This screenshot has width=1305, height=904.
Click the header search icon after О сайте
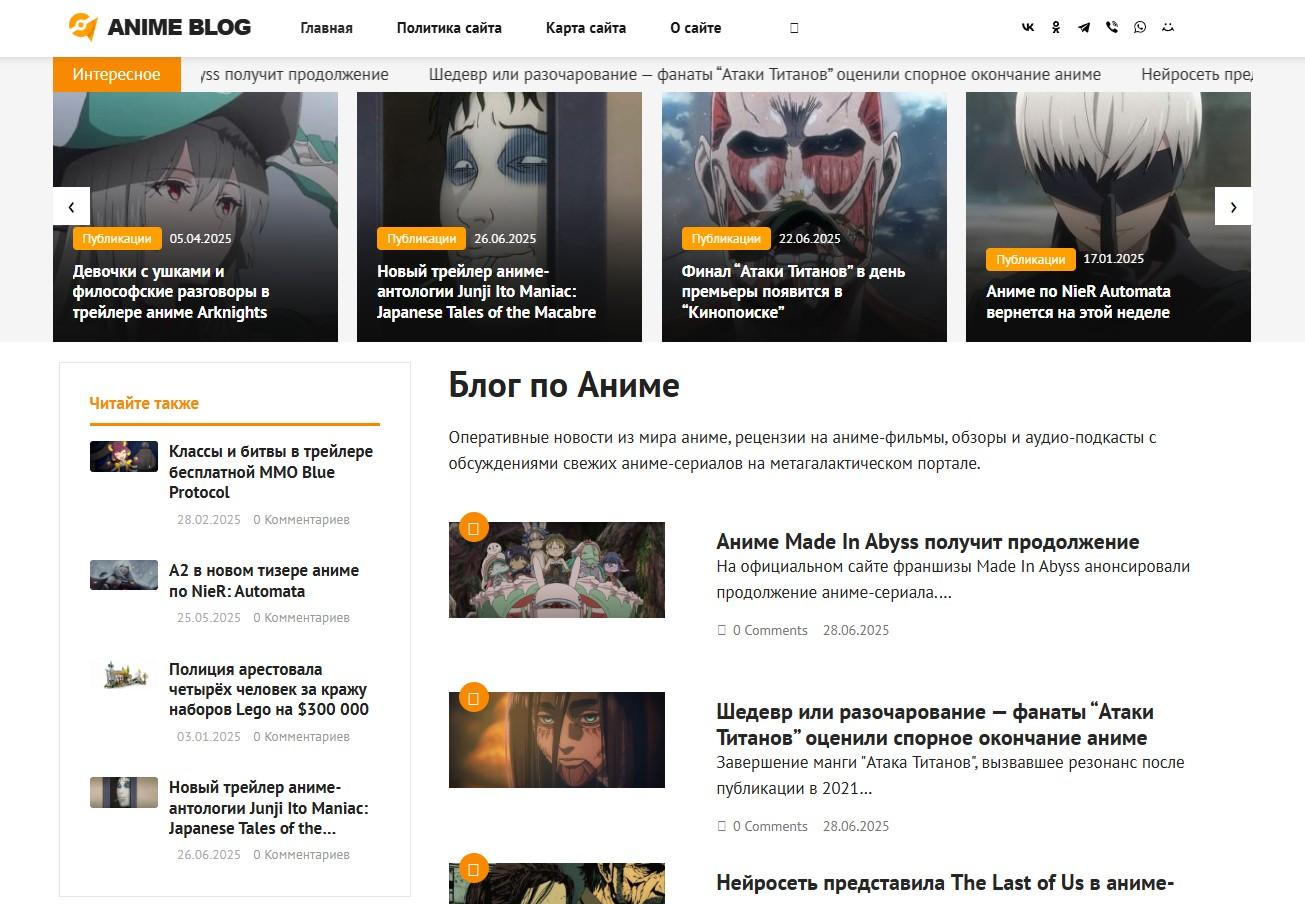[x=794, y=28]
